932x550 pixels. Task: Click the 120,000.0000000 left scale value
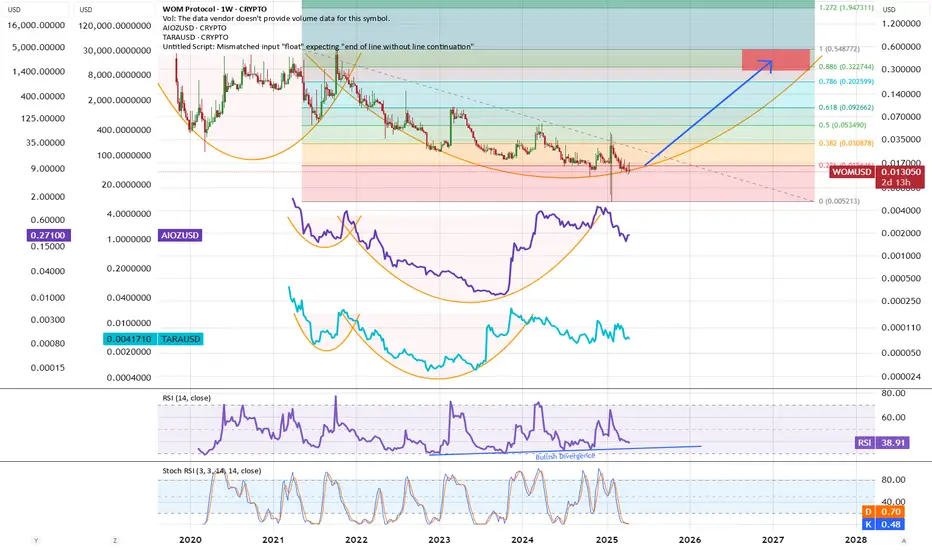coord(115,26)
